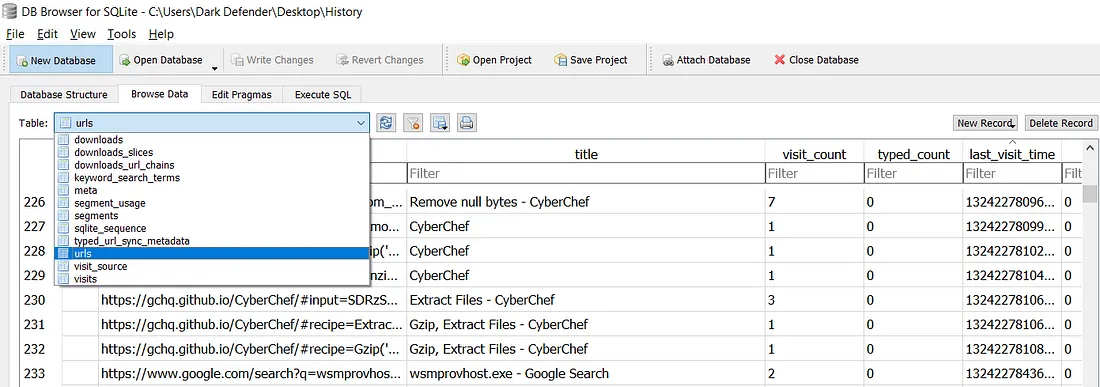Image resolution: width=1100 pixels, height=387 pixels.
Task: Select typed_url_sync_metadata in table list
Action: (212, 241)
